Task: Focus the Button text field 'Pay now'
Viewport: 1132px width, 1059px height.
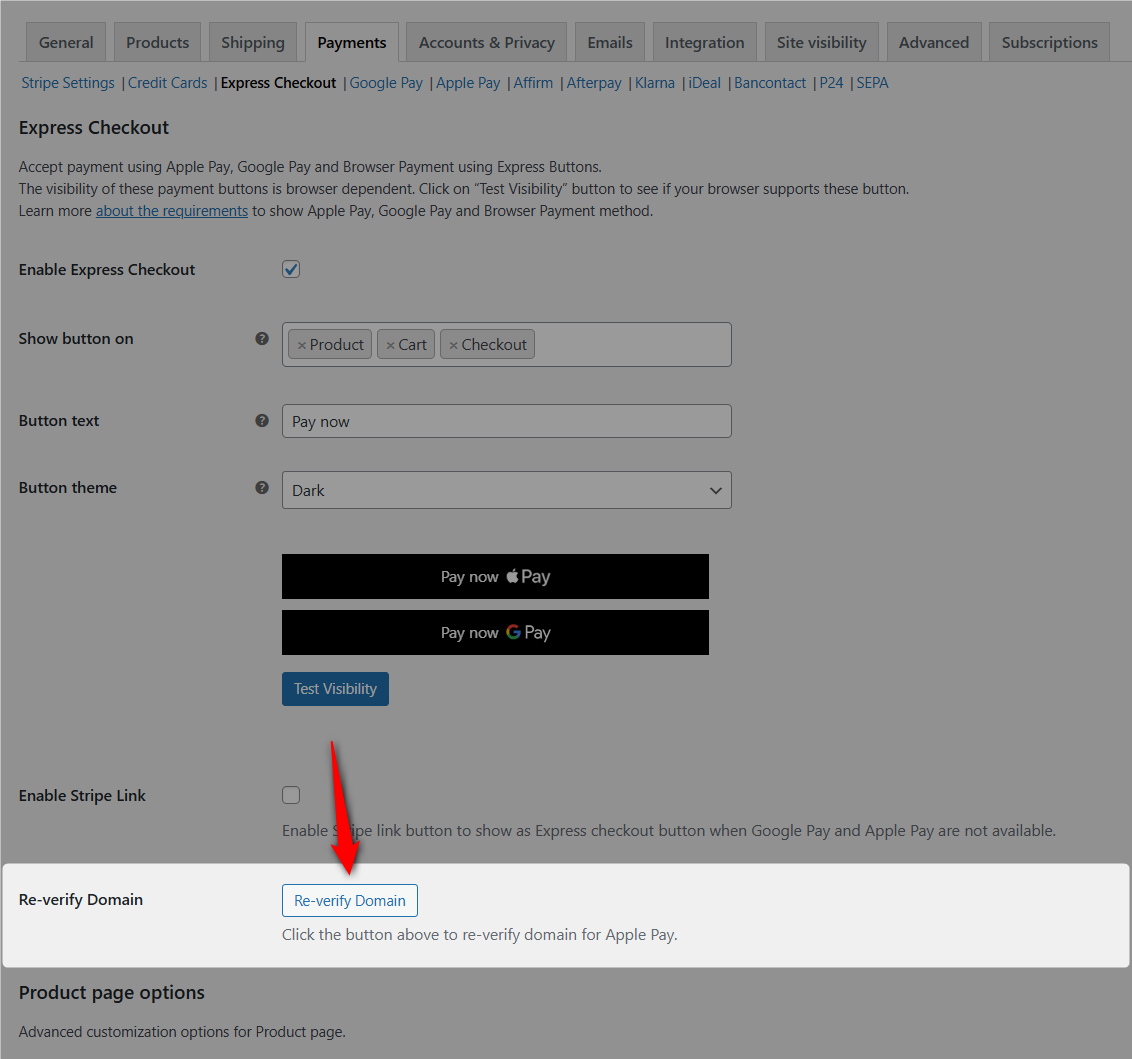Action: (x=507, y=421)
